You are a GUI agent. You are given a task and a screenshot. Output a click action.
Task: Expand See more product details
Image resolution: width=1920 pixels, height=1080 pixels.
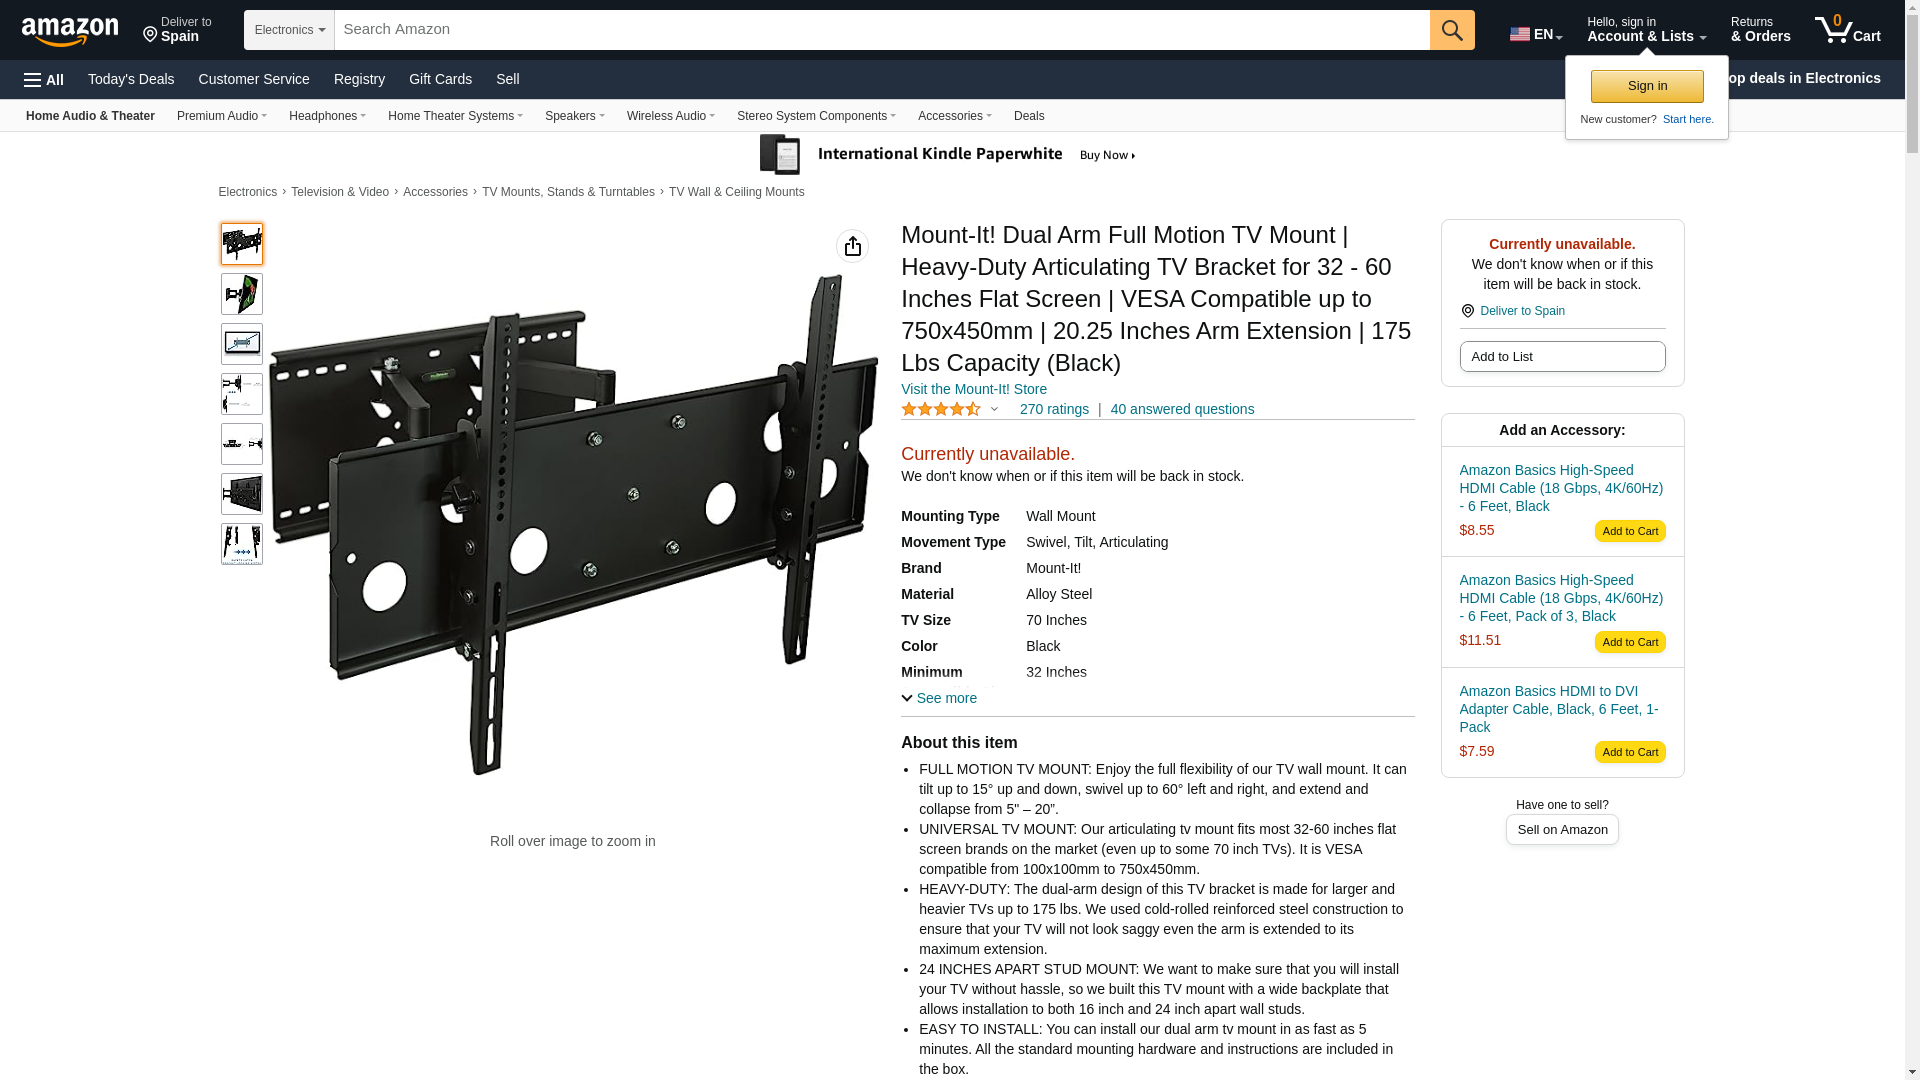point(939,698)
